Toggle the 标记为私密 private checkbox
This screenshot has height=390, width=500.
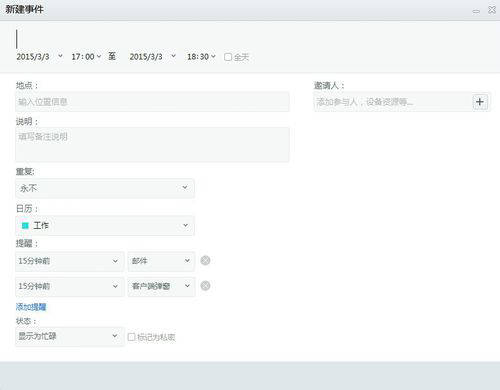[131, 337]
